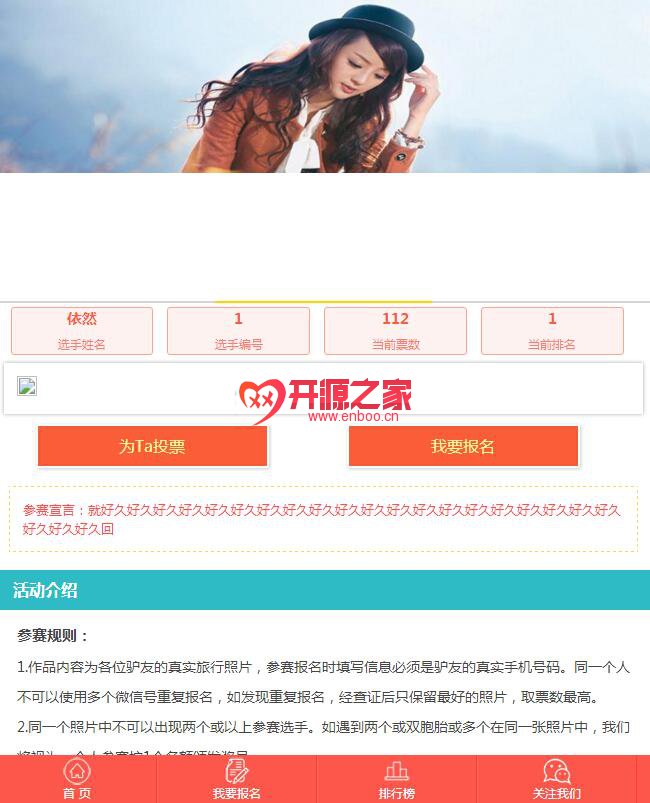Select the 选手编号 number box

238,331
